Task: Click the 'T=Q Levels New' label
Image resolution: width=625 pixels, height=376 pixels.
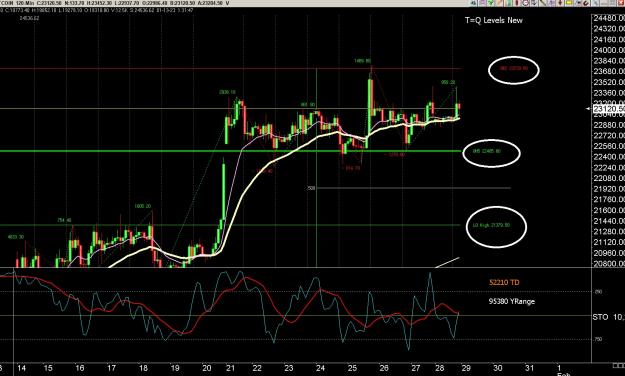Action: [x=493, y=20]
